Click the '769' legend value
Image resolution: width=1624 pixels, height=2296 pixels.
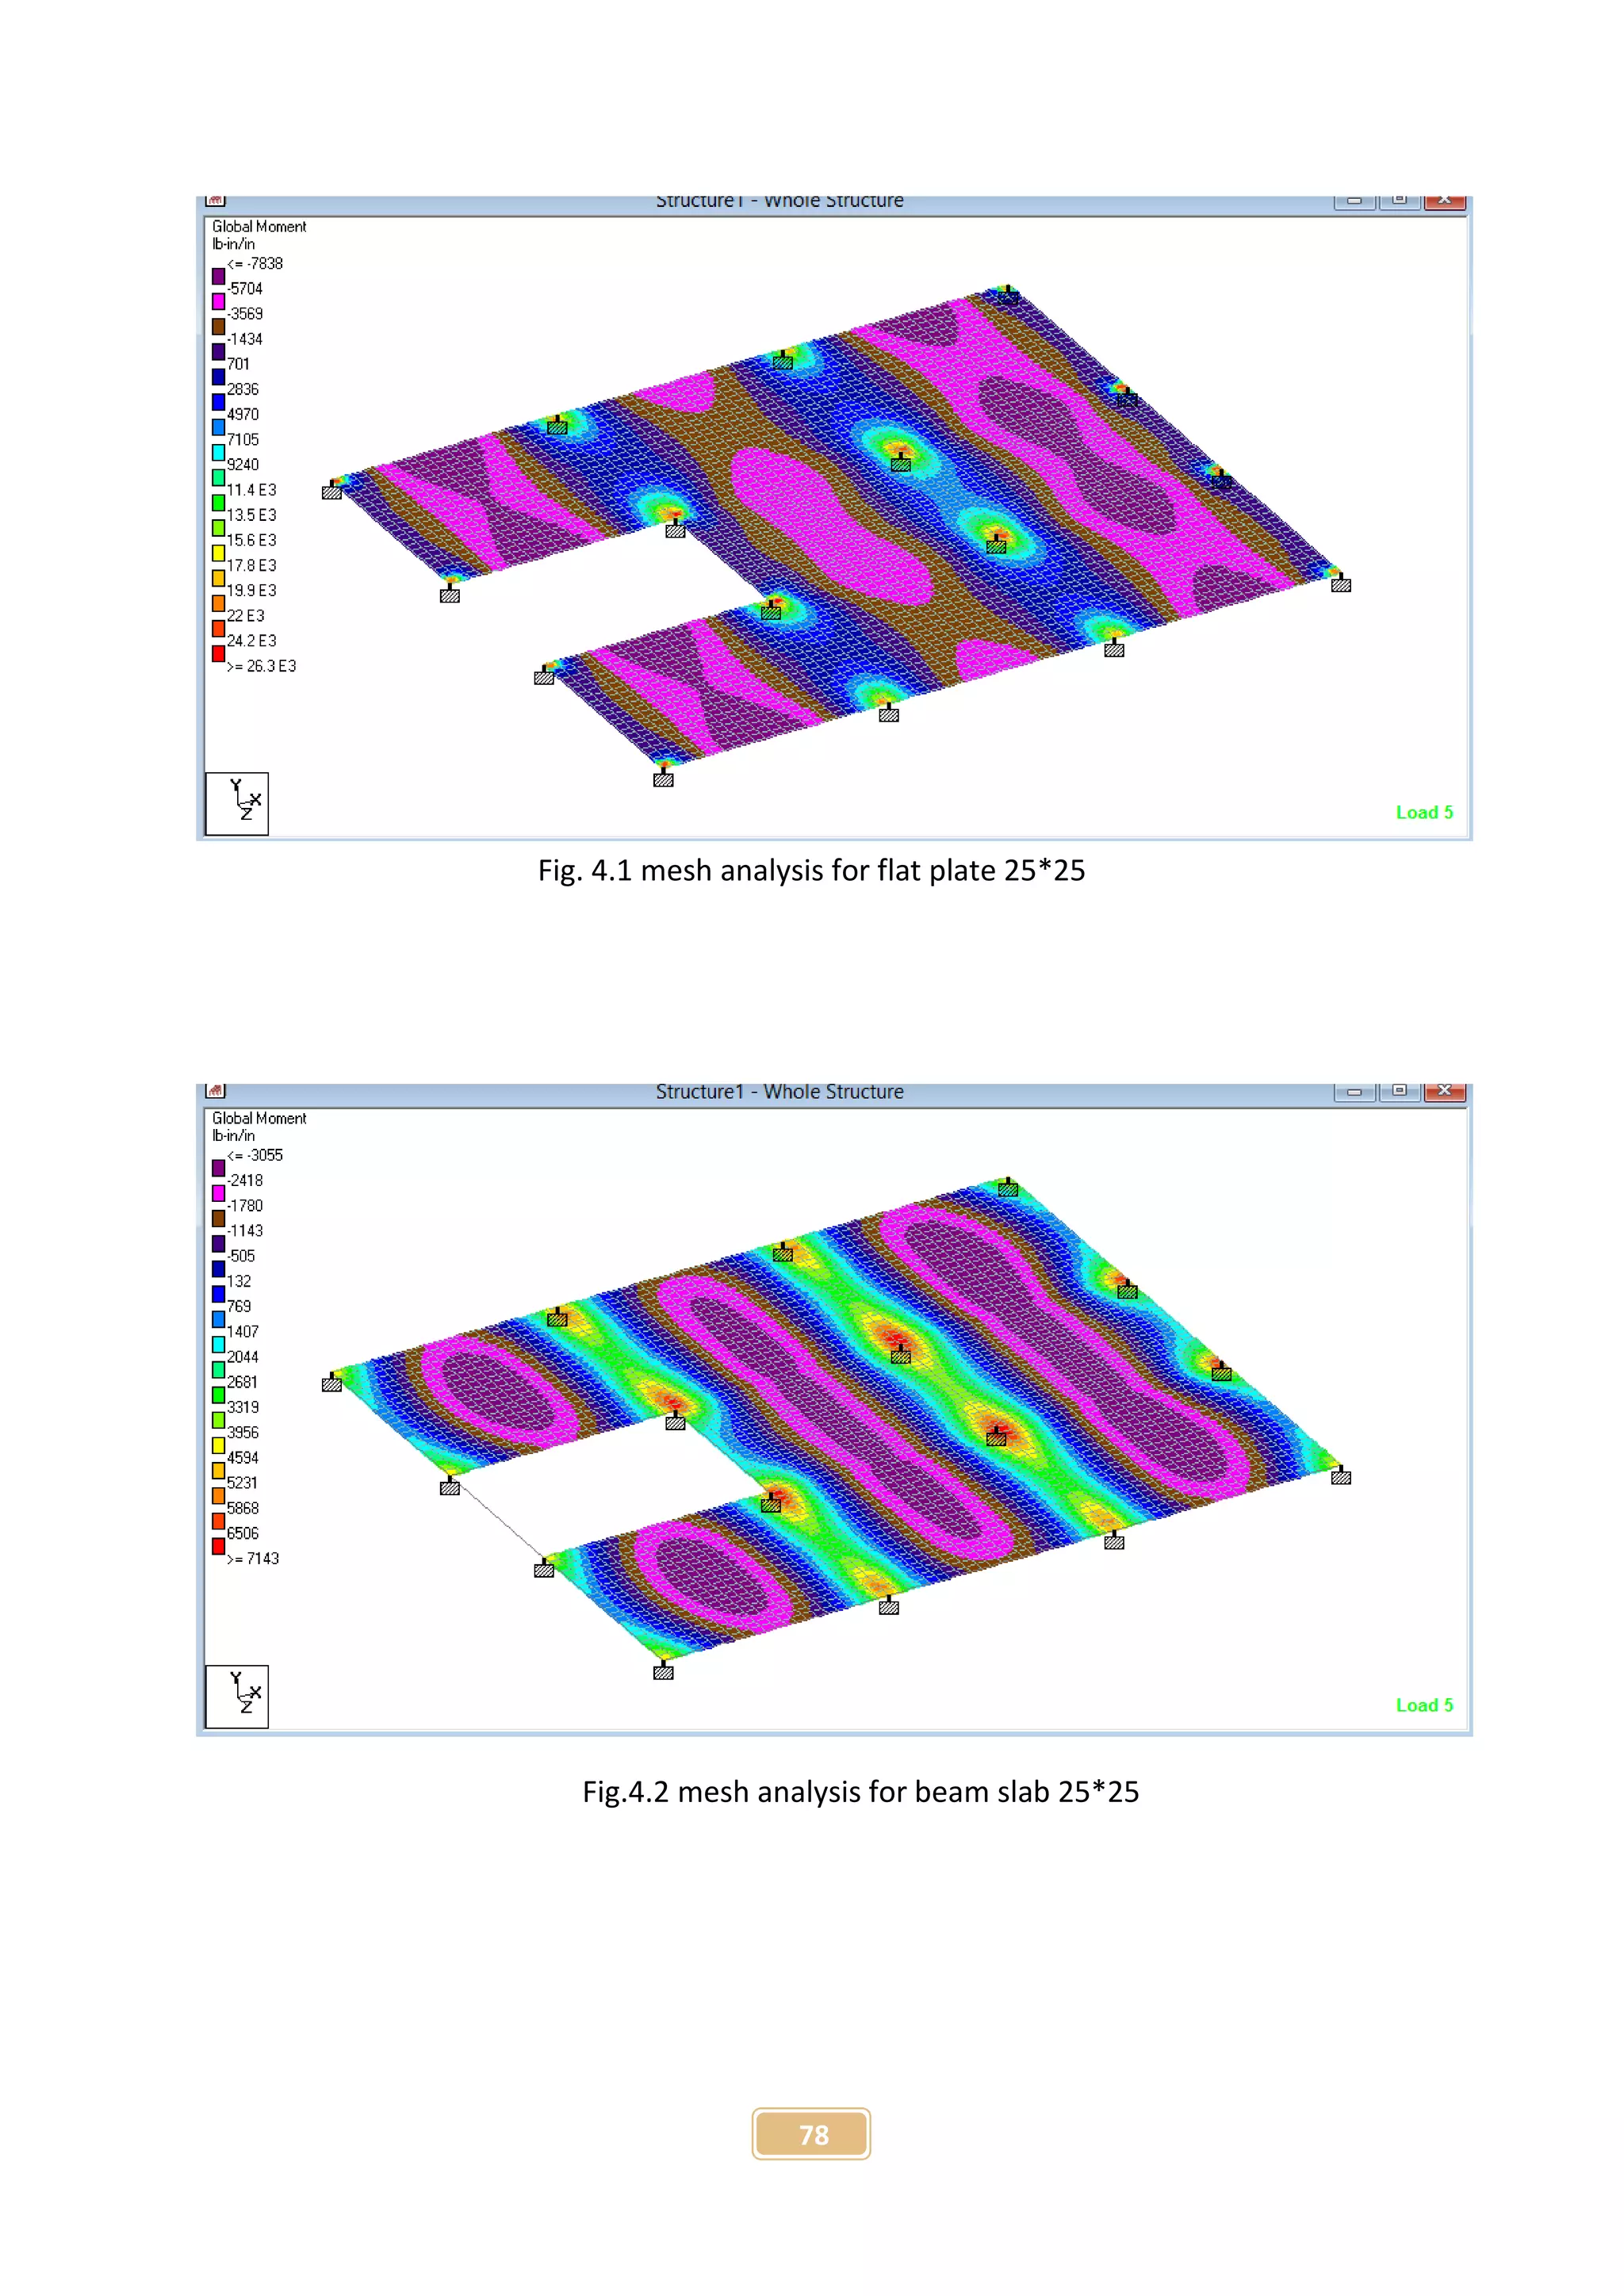coord(239,1307)
